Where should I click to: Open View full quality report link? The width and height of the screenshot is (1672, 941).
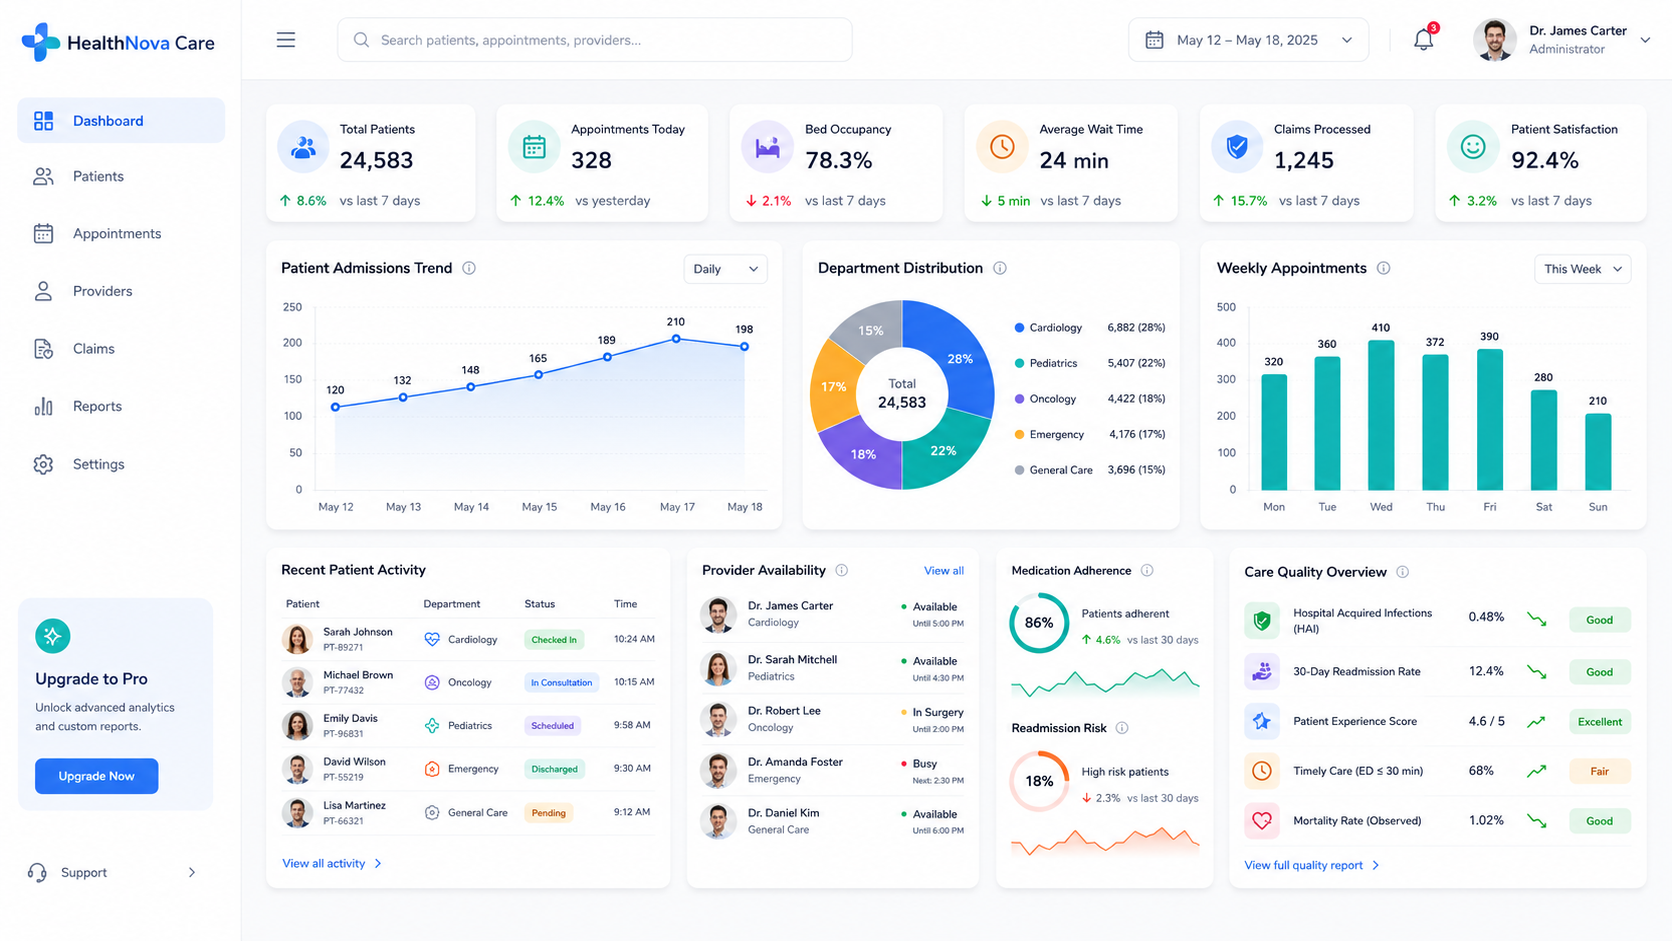coord(1312,865)
